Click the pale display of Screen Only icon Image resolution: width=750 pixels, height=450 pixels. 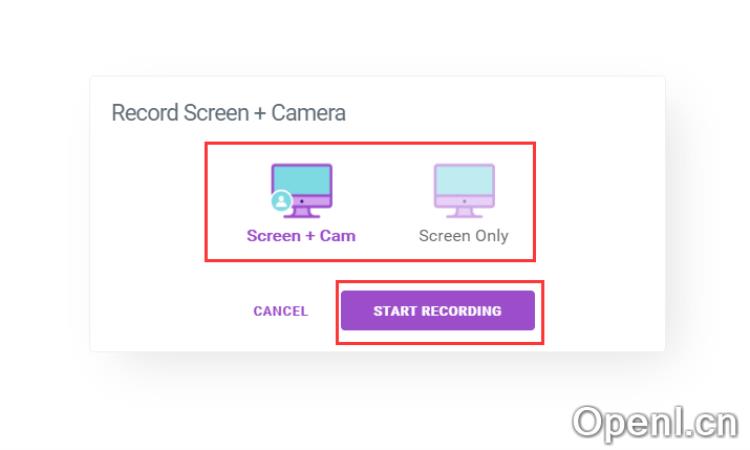(x=464, y=180)
